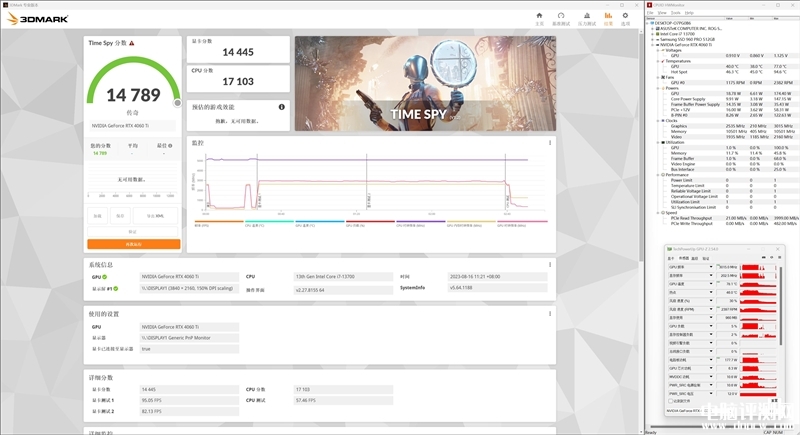Click the Time Spy banner image
Screen dimensions: 800x435
(x=426, y=83)
